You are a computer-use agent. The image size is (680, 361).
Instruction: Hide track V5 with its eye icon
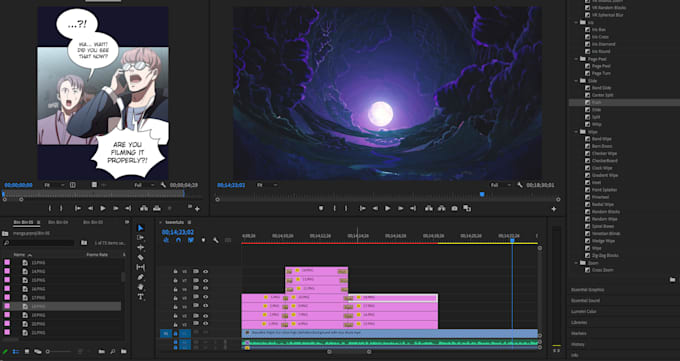click(206, 298)
